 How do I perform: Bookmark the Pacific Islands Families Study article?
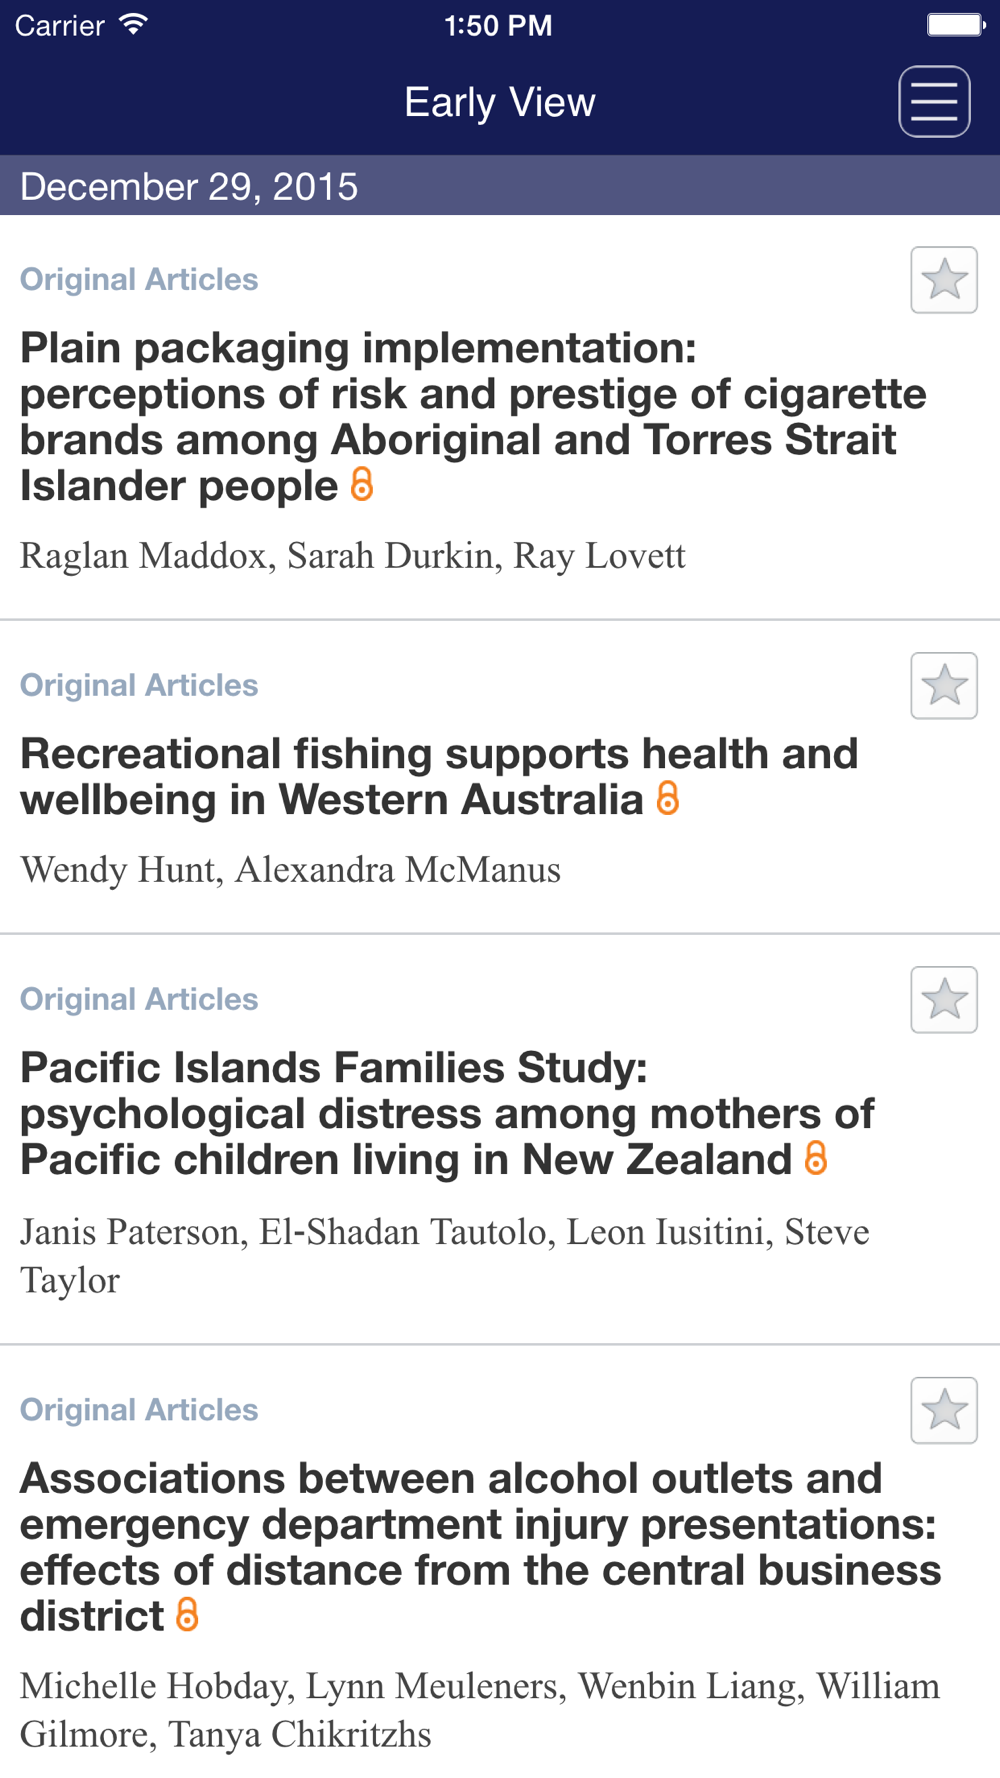click(x=944, y=1000)
